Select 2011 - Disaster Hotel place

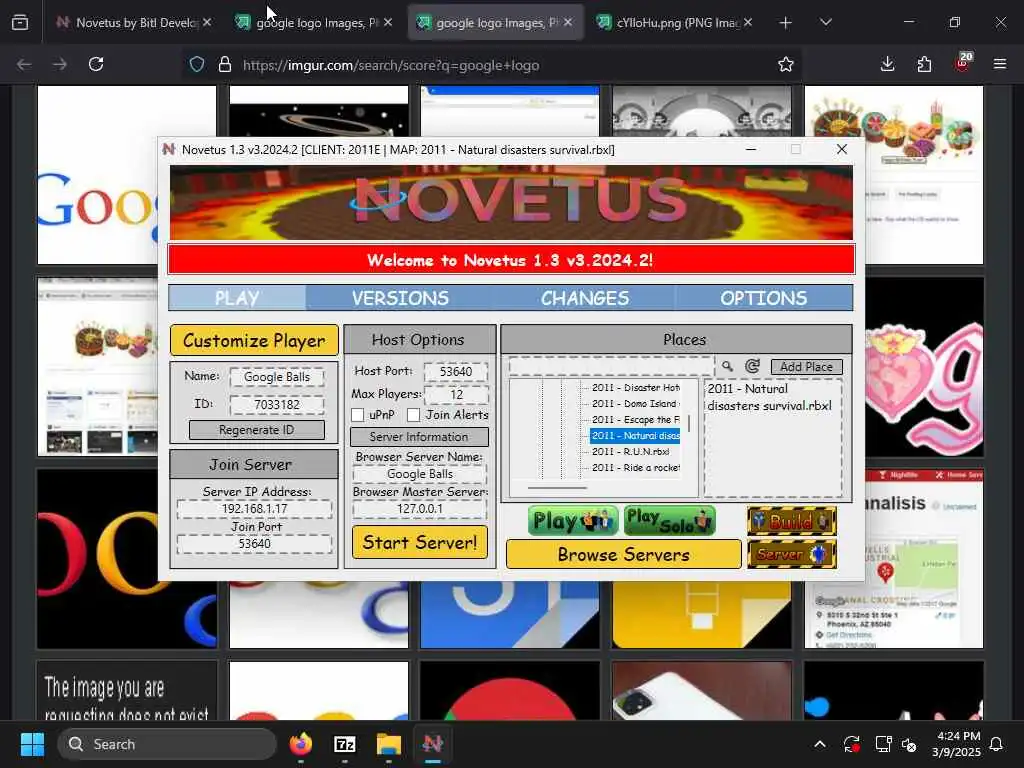click(x=635, y=388)
